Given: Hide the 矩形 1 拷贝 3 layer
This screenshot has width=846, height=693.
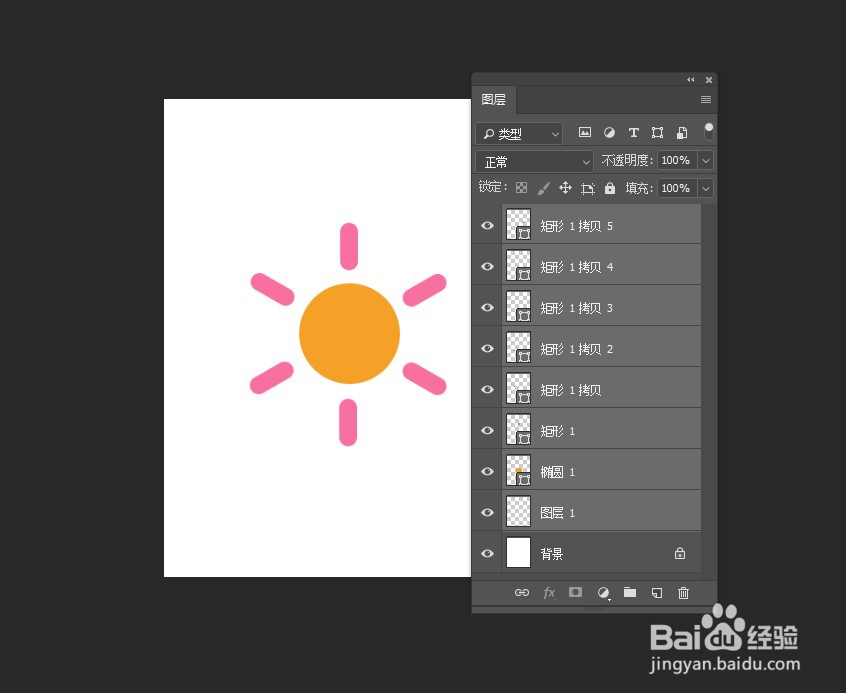Looking at the screenshot, I should 487,307.
